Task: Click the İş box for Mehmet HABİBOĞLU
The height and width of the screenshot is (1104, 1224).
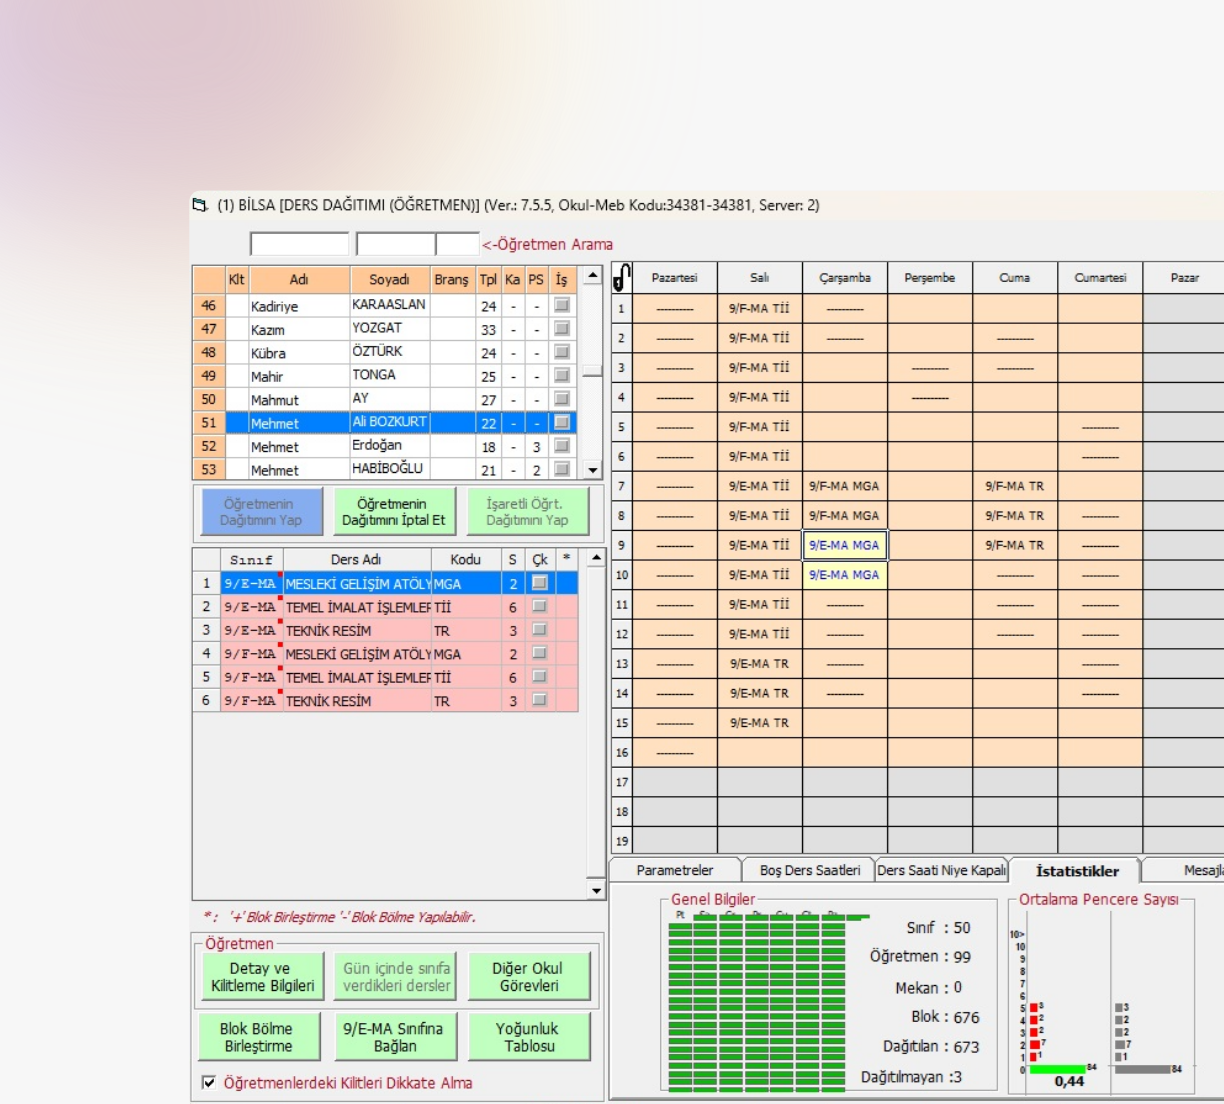Action: [562, 469]
